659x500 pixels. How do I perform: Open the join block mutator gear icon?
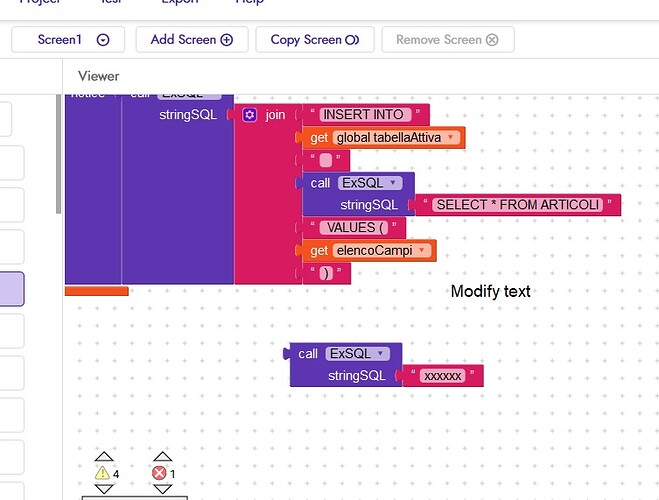click(x=250, y=115)
